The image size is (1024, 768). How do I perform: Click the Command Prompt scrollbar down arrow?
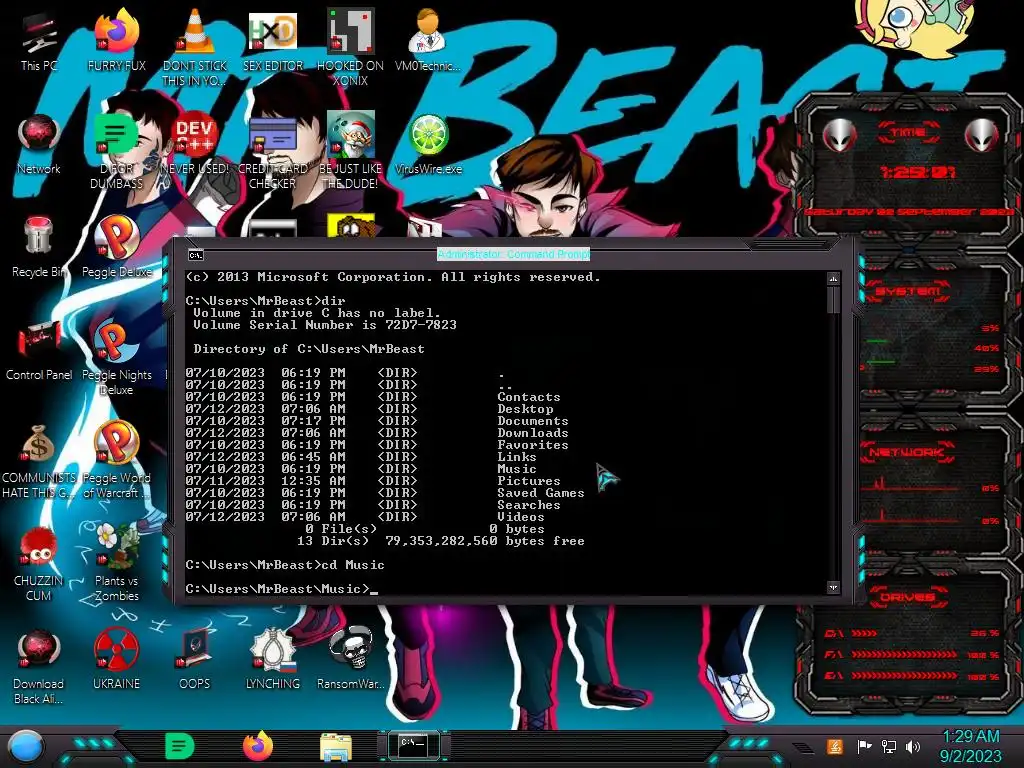coord(833,587)
